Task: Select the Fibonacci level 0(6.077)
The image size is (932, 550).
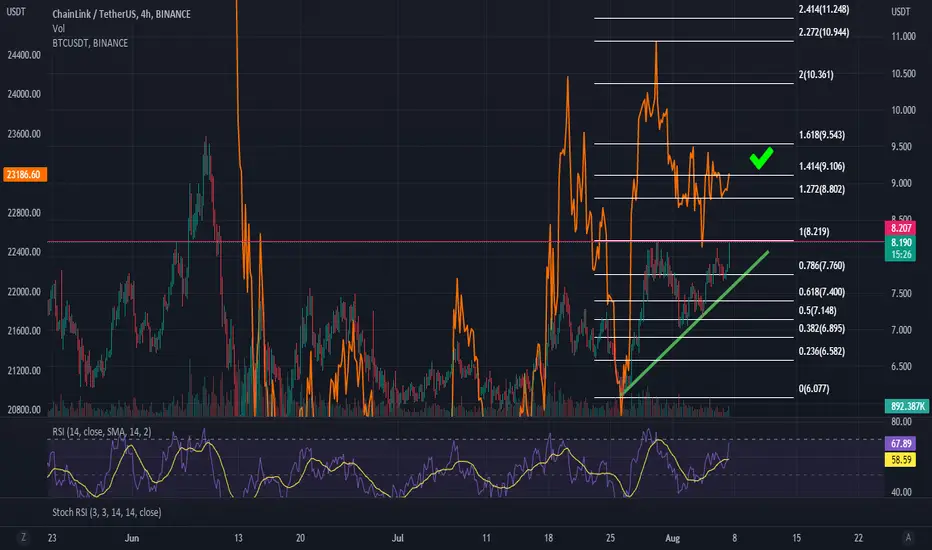Action: [x=814, y=389]
